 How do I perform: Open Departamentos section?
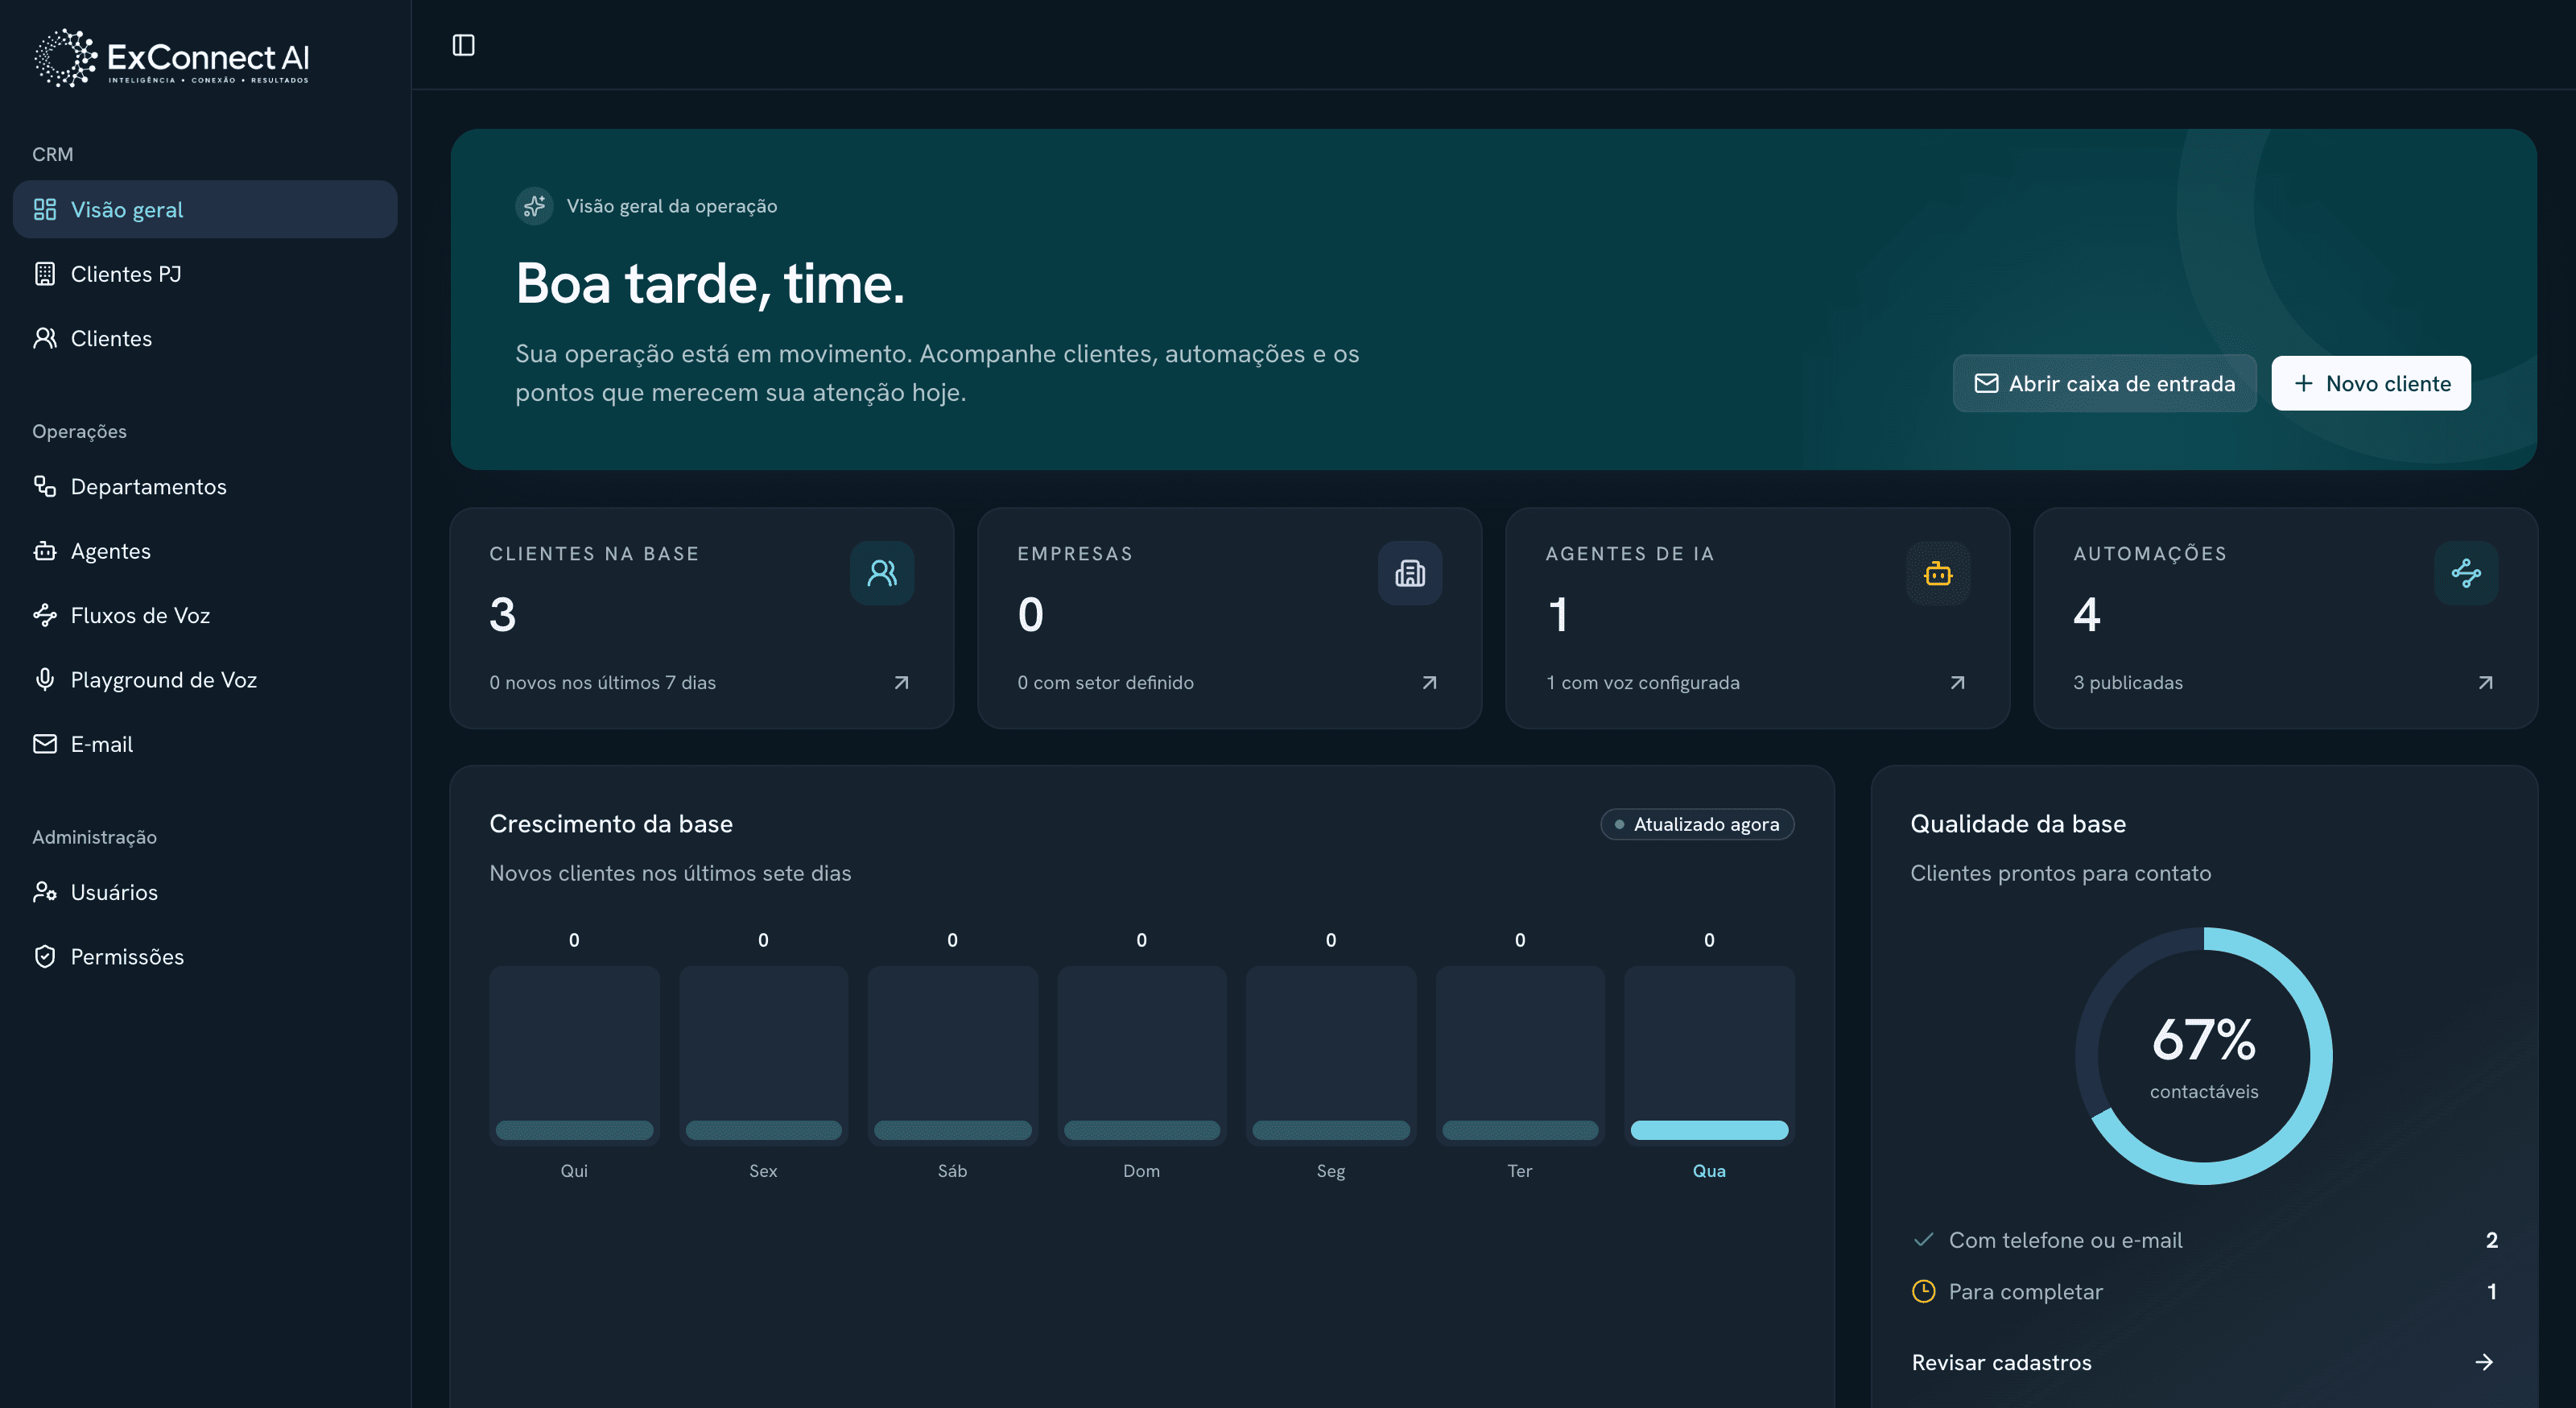coord(205,487)
